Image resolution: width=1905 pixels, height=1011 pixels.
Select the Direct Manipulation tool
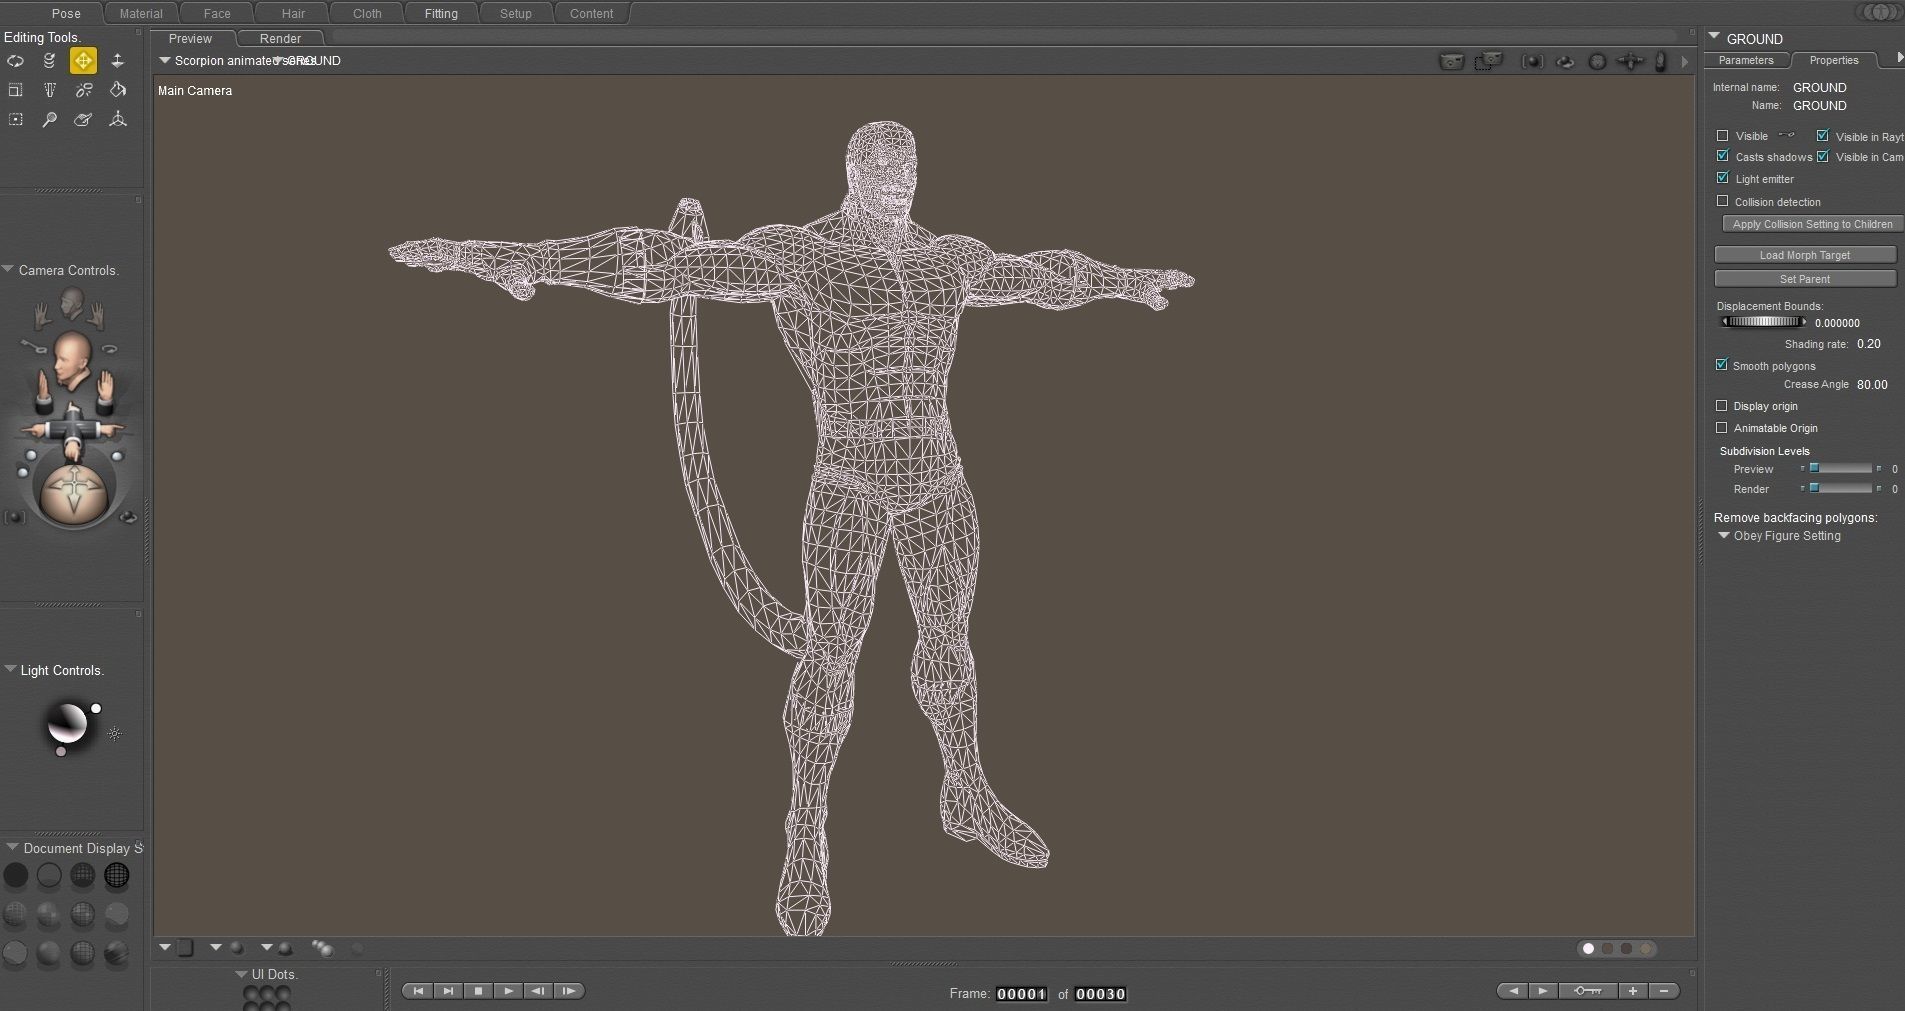point(117,119)
